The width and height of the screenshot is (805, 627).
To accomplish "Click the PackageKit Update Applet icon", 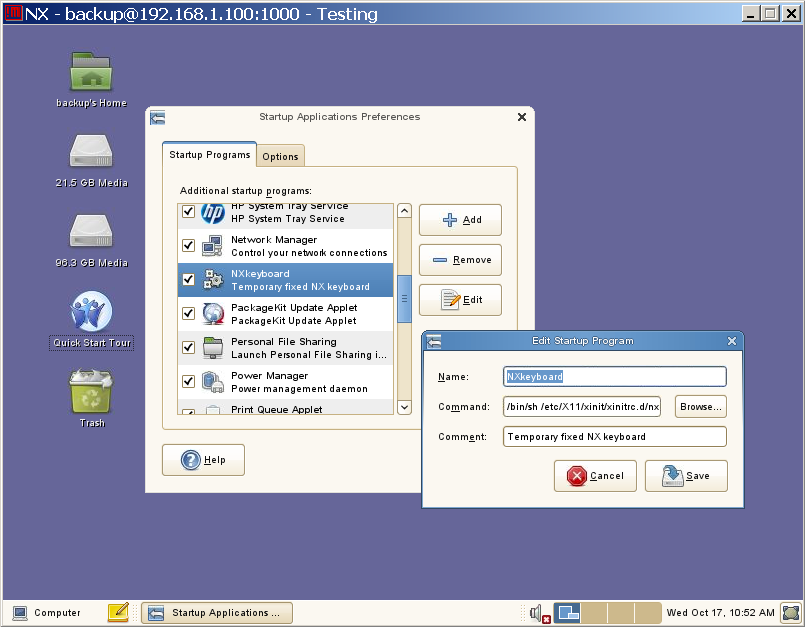I will pos(213,314).
